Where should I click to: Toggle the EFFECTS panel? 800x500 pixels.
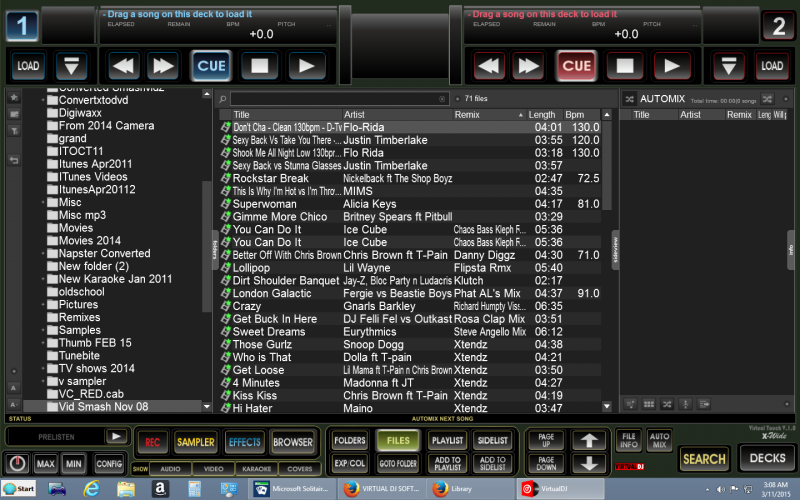tap(244, 442)
